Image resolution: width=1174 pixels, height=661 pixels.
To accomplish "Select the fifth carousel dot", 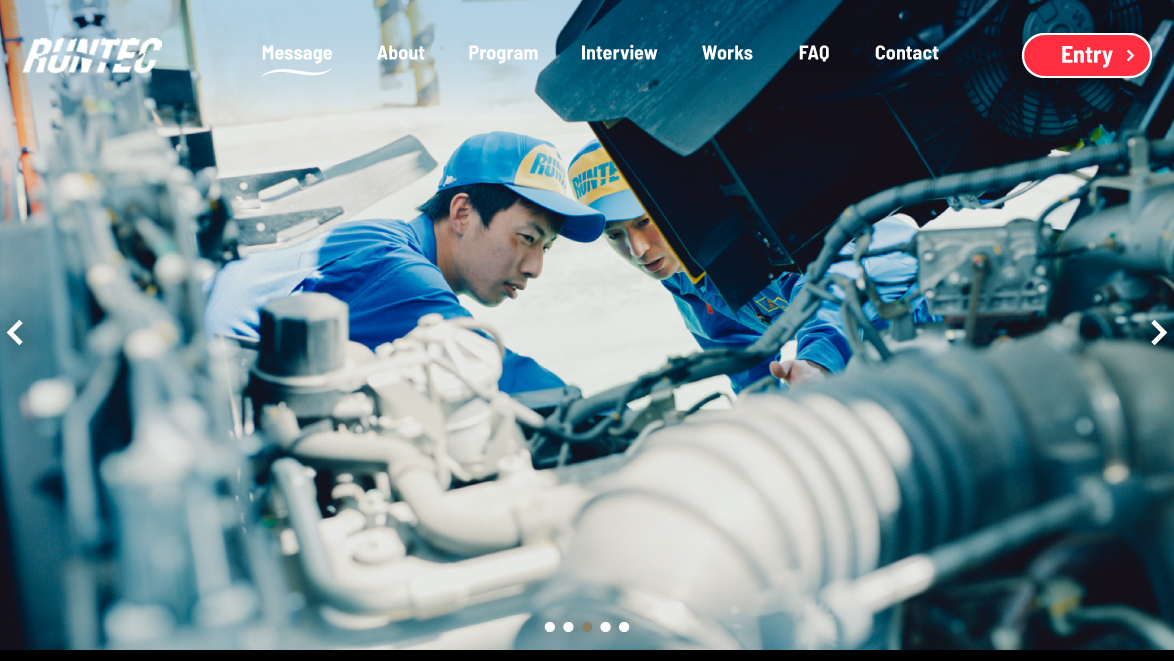I will click(624, 627).
